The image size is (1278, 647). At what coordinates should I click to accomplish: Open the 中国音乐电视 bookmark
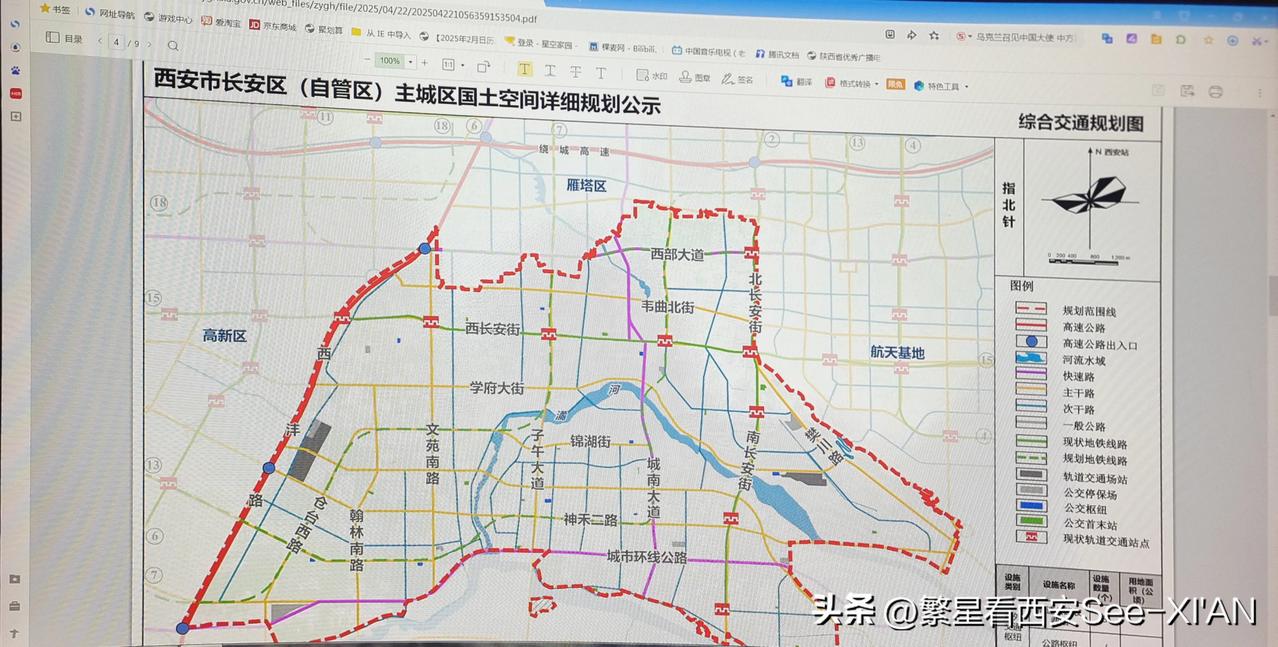click(x=709, y=51)
